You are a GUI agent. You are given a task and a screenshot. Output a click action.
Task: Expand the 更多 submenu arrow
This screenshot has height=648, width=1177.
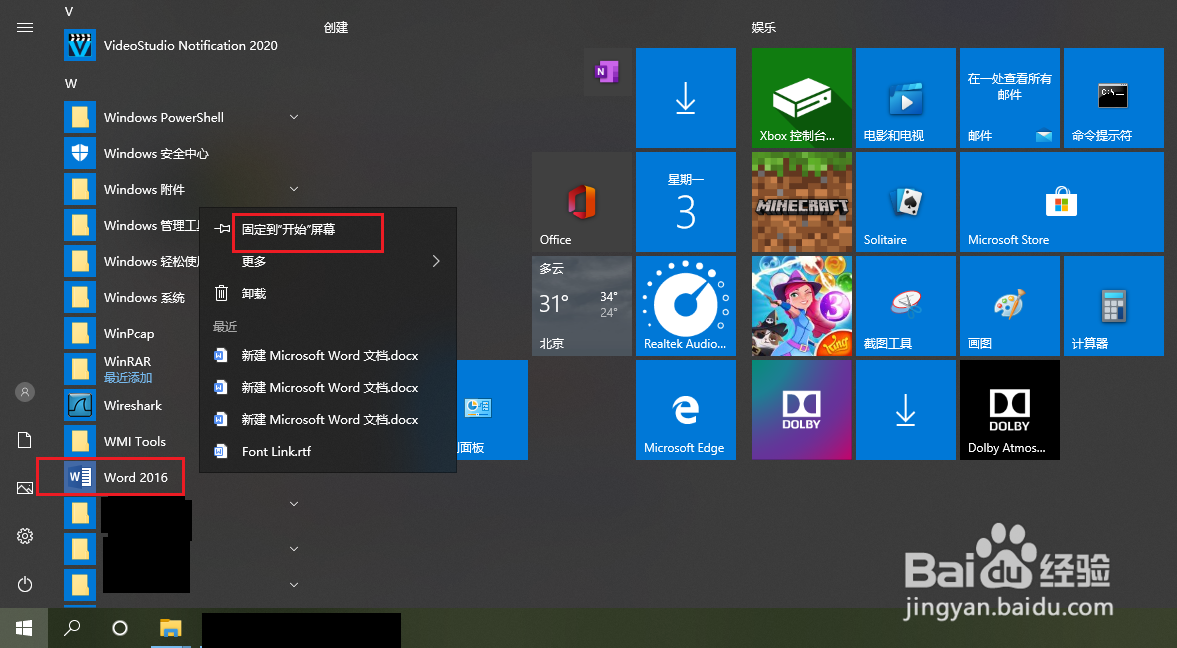[x=436, y=261]
